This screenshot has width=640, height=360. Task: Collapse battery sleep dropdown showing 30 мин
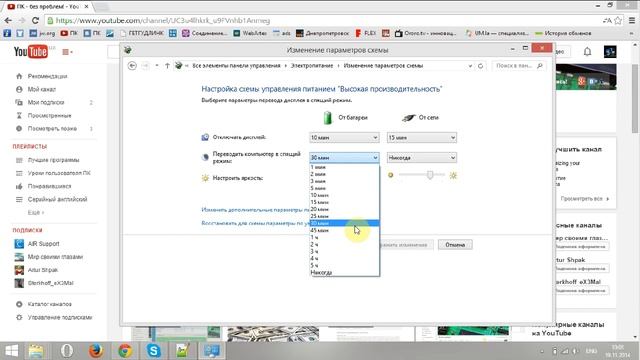coord(344,158)
